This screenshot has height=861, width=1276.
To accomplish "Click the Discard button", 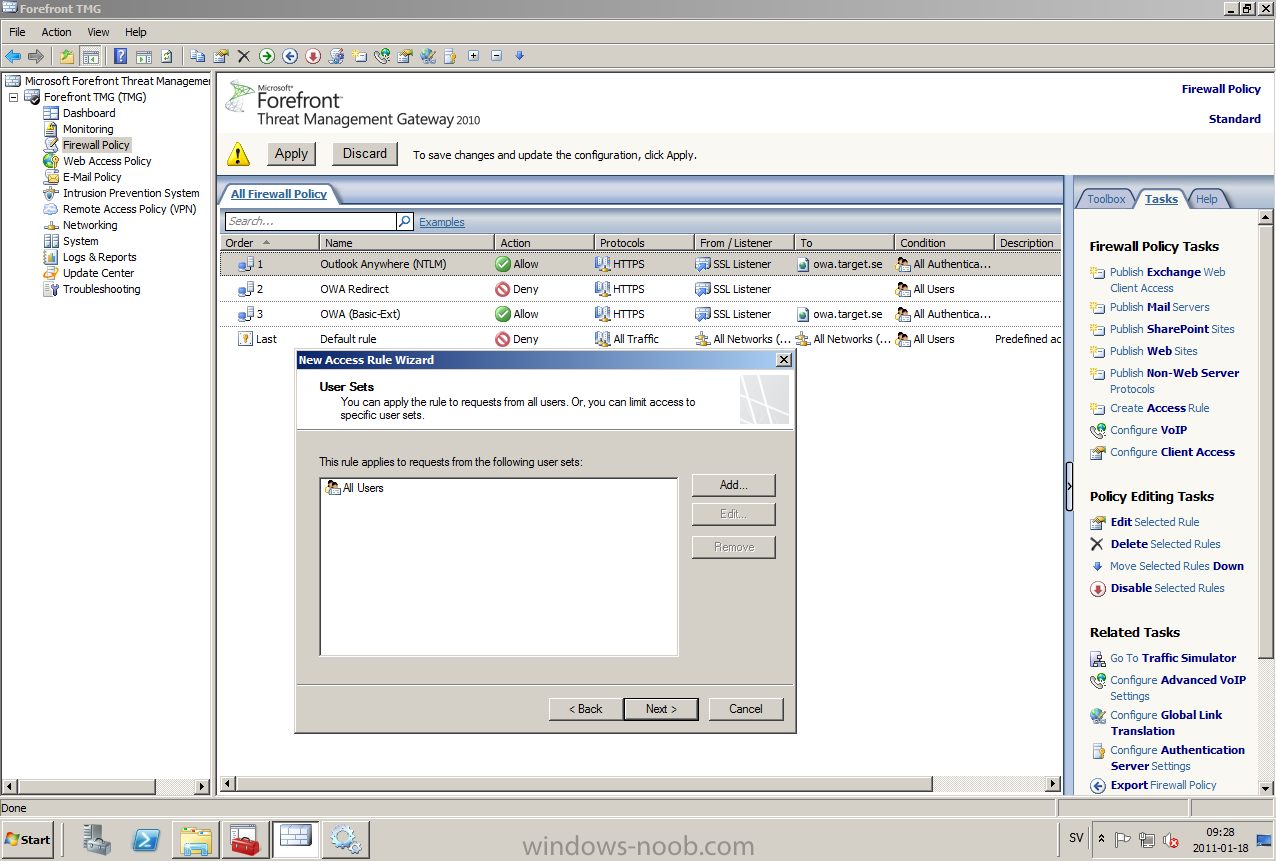I will pos(365,154).
